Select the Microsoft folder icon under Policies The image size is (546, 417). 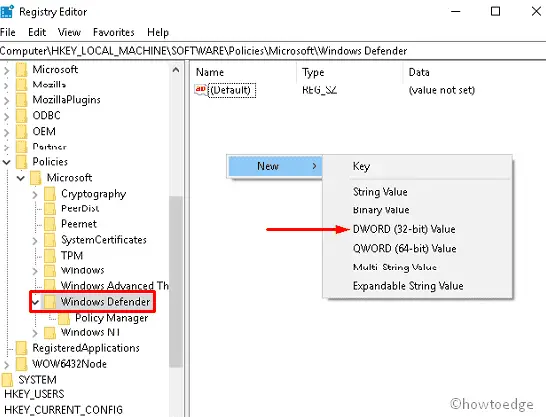click(x=36, y=178)
